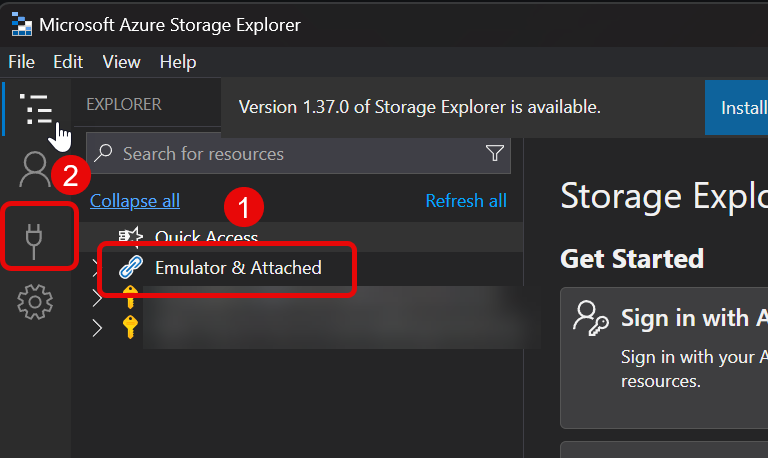768x458 pixels.
Task: Click the Collapse all link
Action: click(x=135, y=201)
